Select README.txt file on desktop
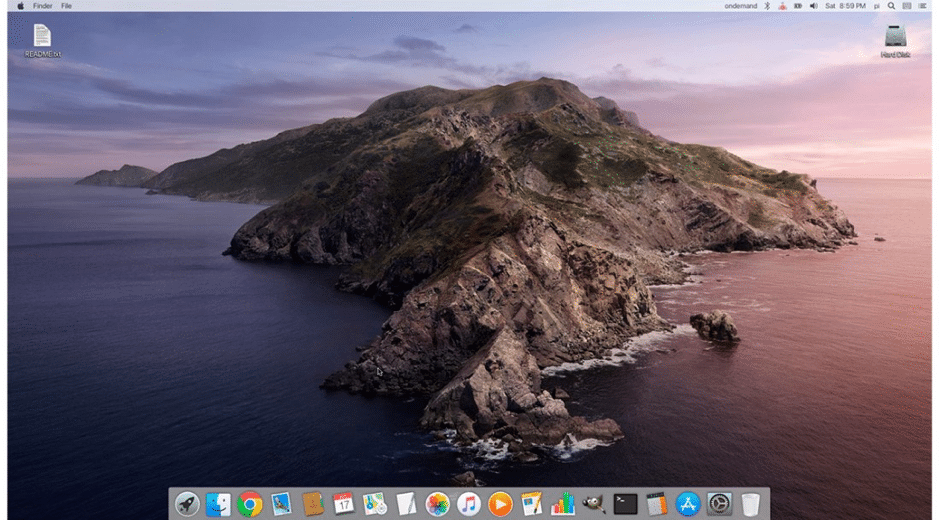This screenshot has height=520, width=939. [x=43, y=40]
